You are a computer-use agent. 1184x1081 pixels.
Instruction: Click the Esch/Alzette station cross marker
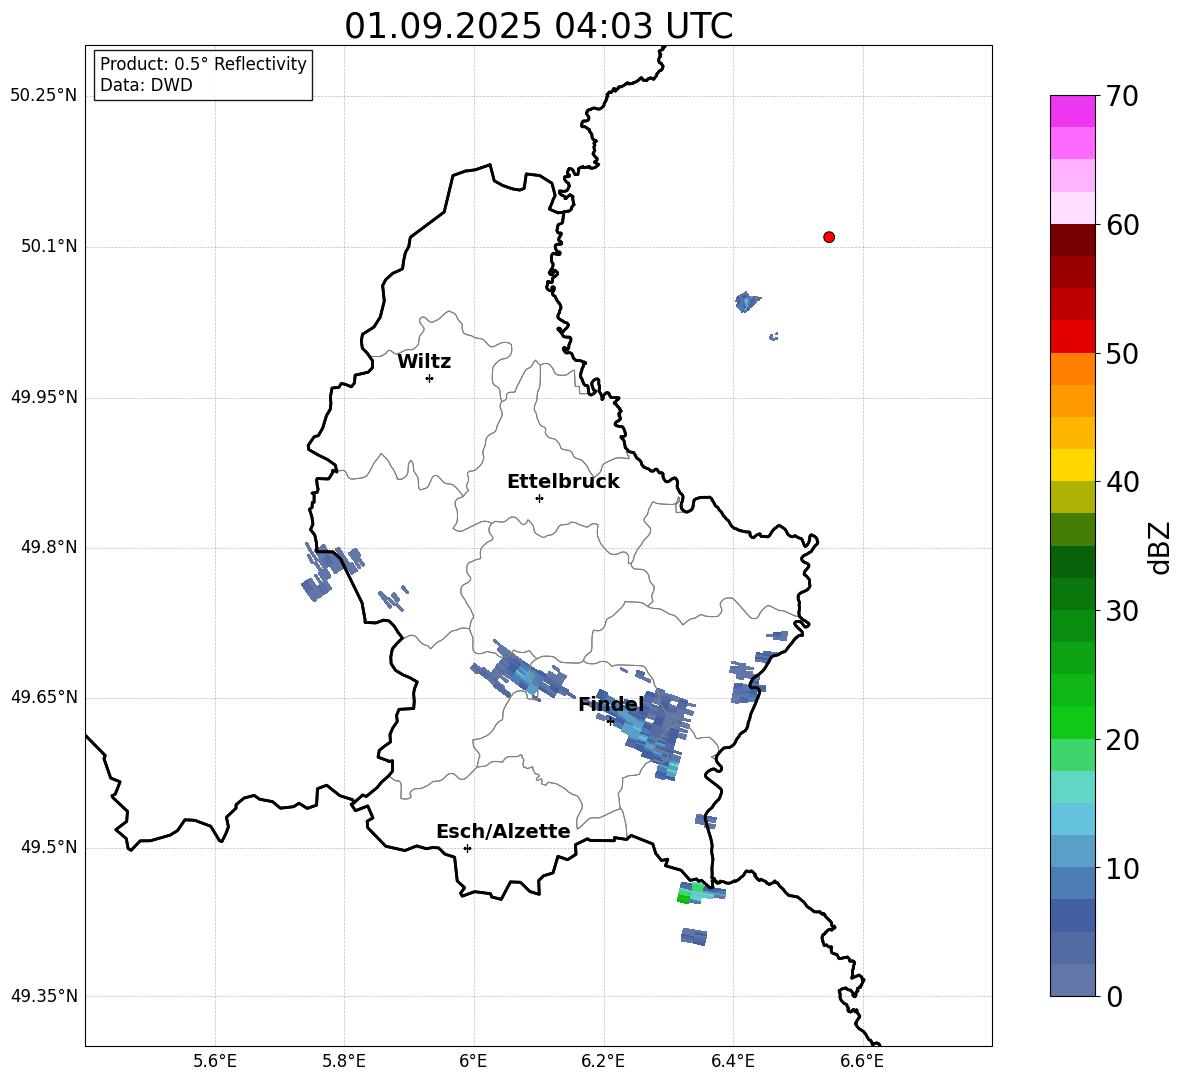[x=467, y=848]
